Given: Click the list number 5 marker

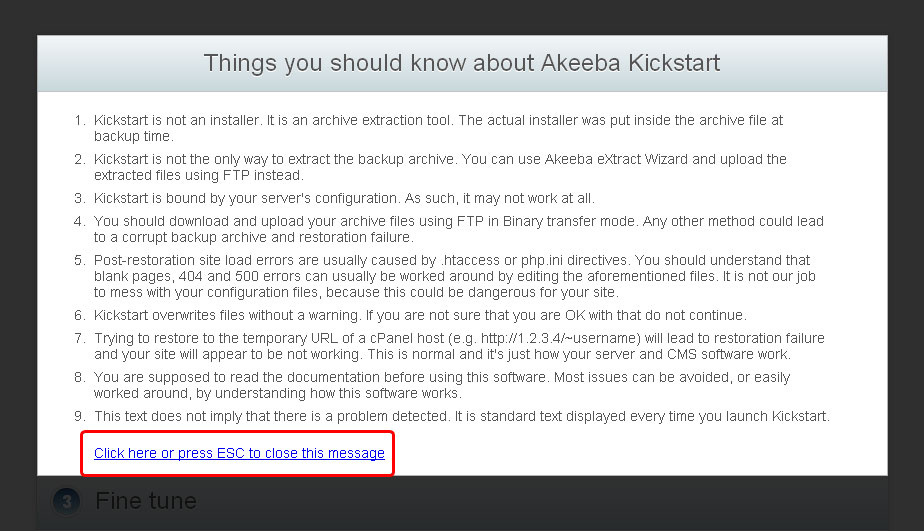Looking at the screenshot, I should click(80, 260).
